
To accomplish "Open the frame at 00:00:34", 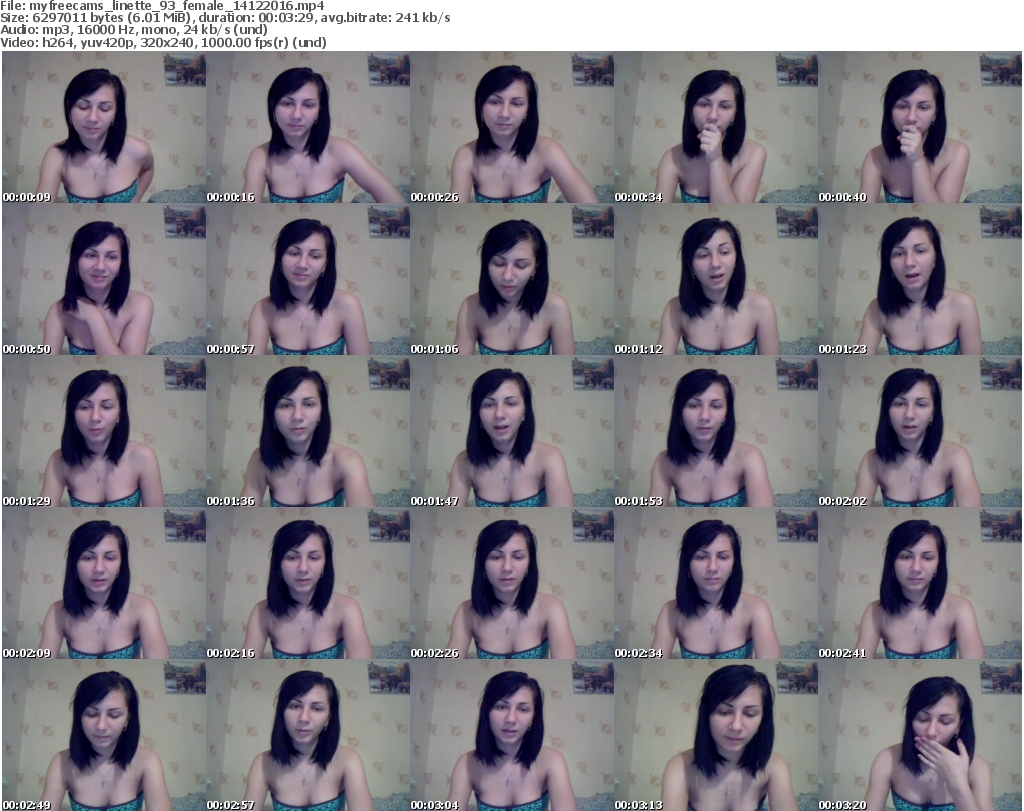I will point(716,127).
